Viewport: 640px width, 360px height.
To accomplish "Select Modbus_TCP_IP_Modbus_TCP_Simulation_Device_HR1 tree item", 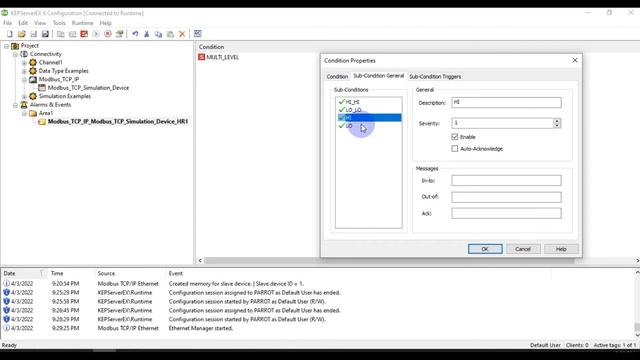I will point(118,122).
